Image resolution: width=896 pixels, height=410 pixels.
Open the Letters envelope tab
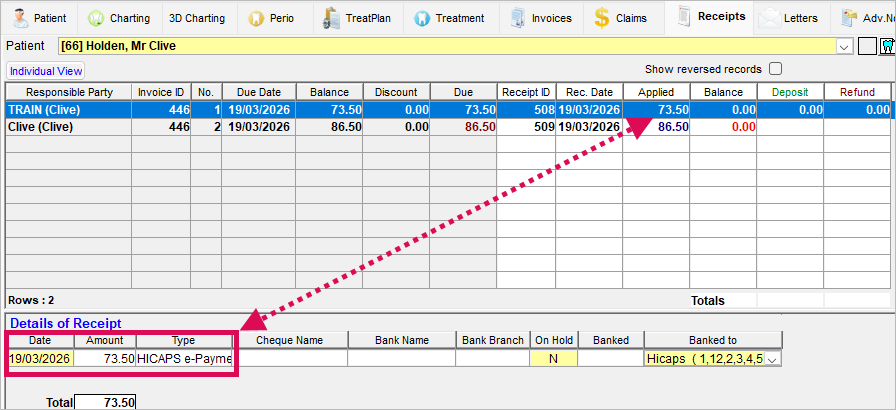pos(789,18)
